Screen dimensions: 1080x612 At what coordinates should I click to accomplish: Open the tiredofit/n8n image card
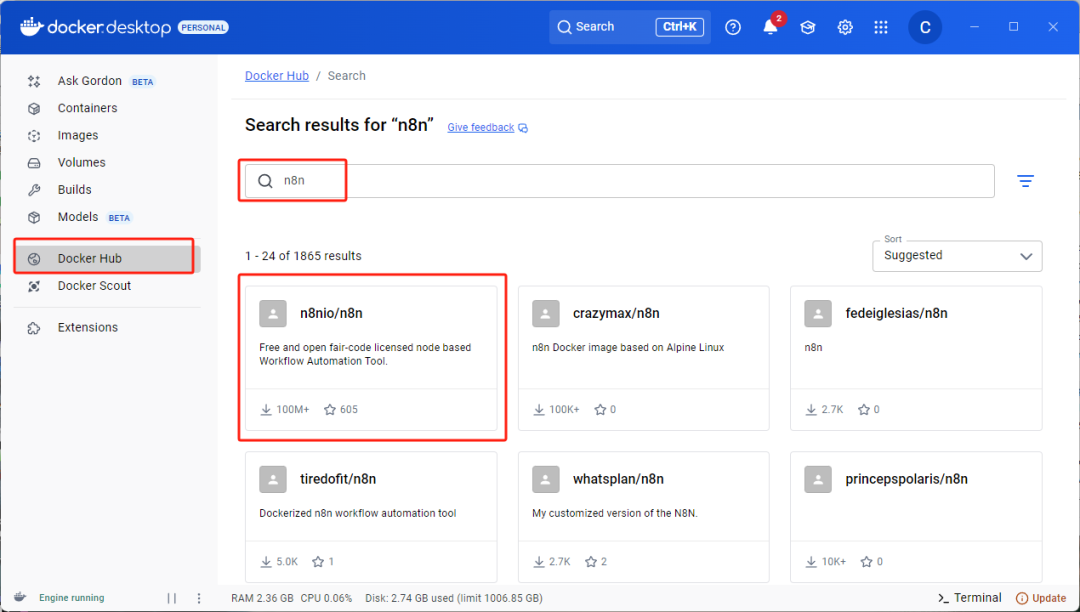(x=371, y=517)
